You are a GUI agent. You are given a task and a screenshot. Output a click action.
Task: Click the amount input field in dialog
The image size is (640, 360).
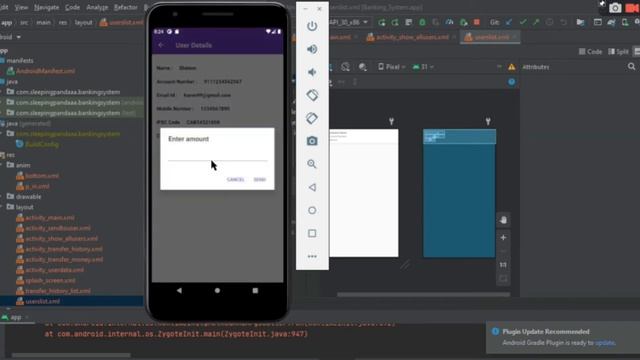(218, 156)
